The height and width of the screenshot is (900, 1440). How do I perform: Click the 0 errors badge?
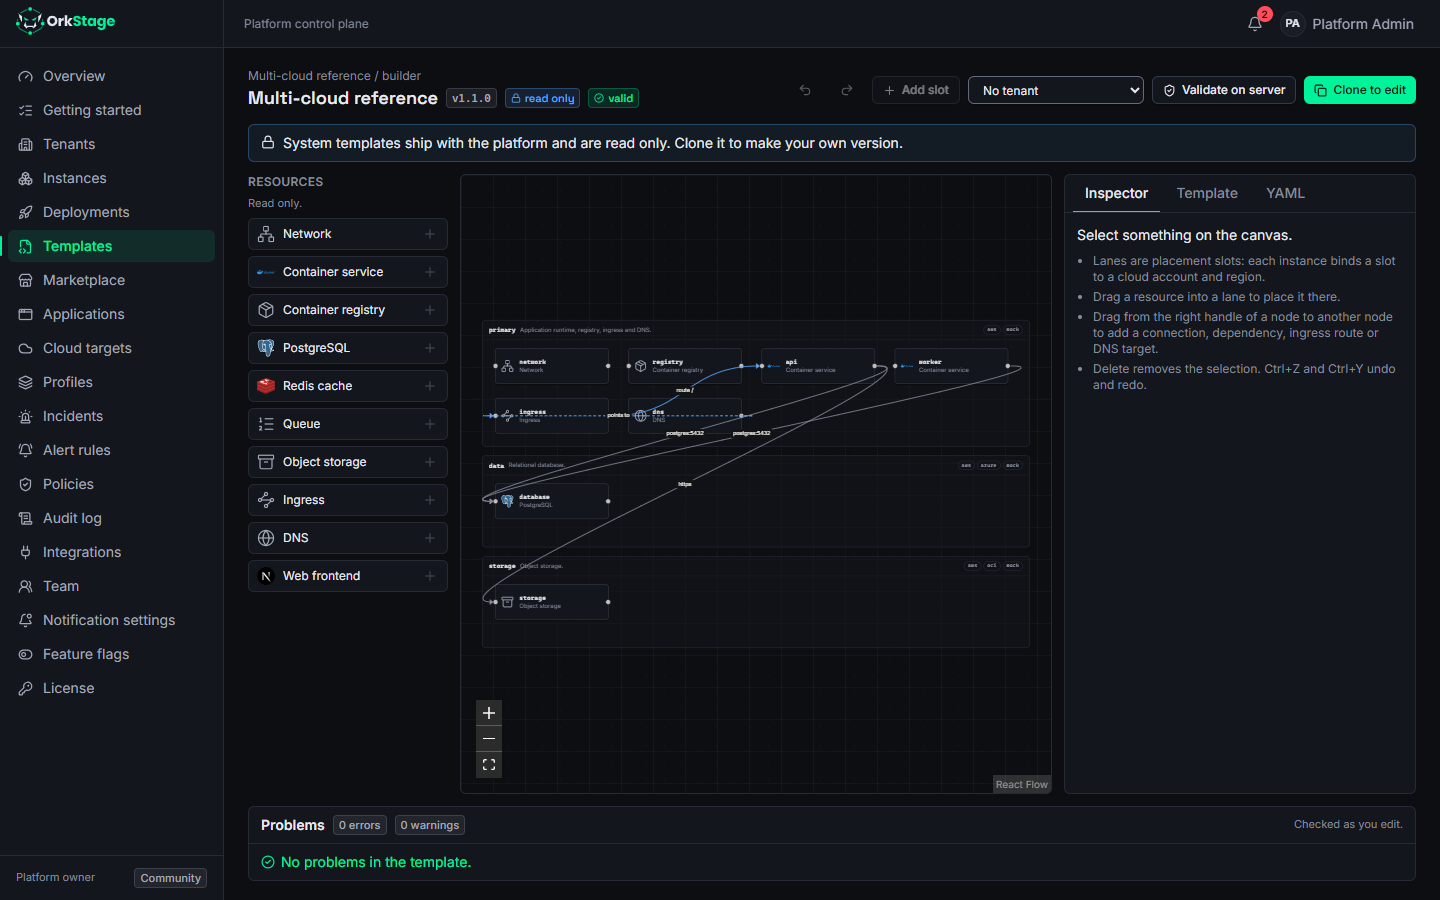360,825
